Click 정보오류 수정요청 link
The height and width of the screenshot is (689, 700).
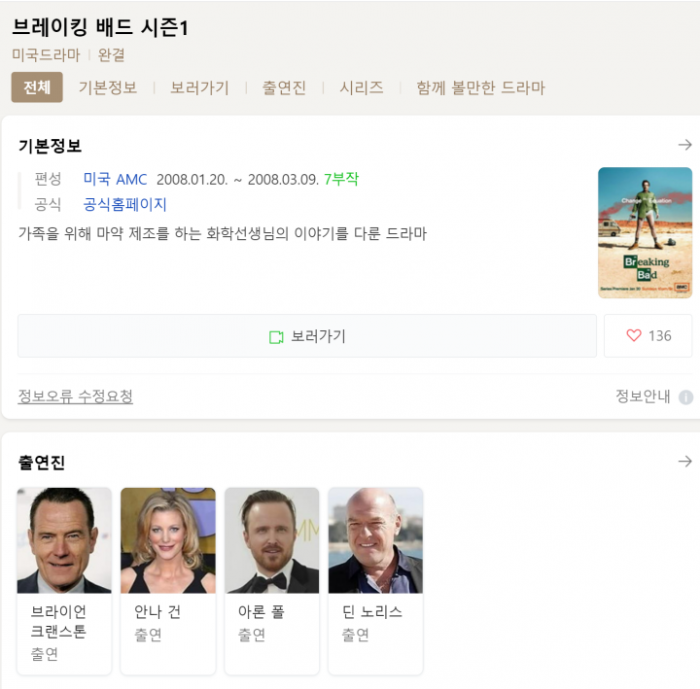pos(75,396)
